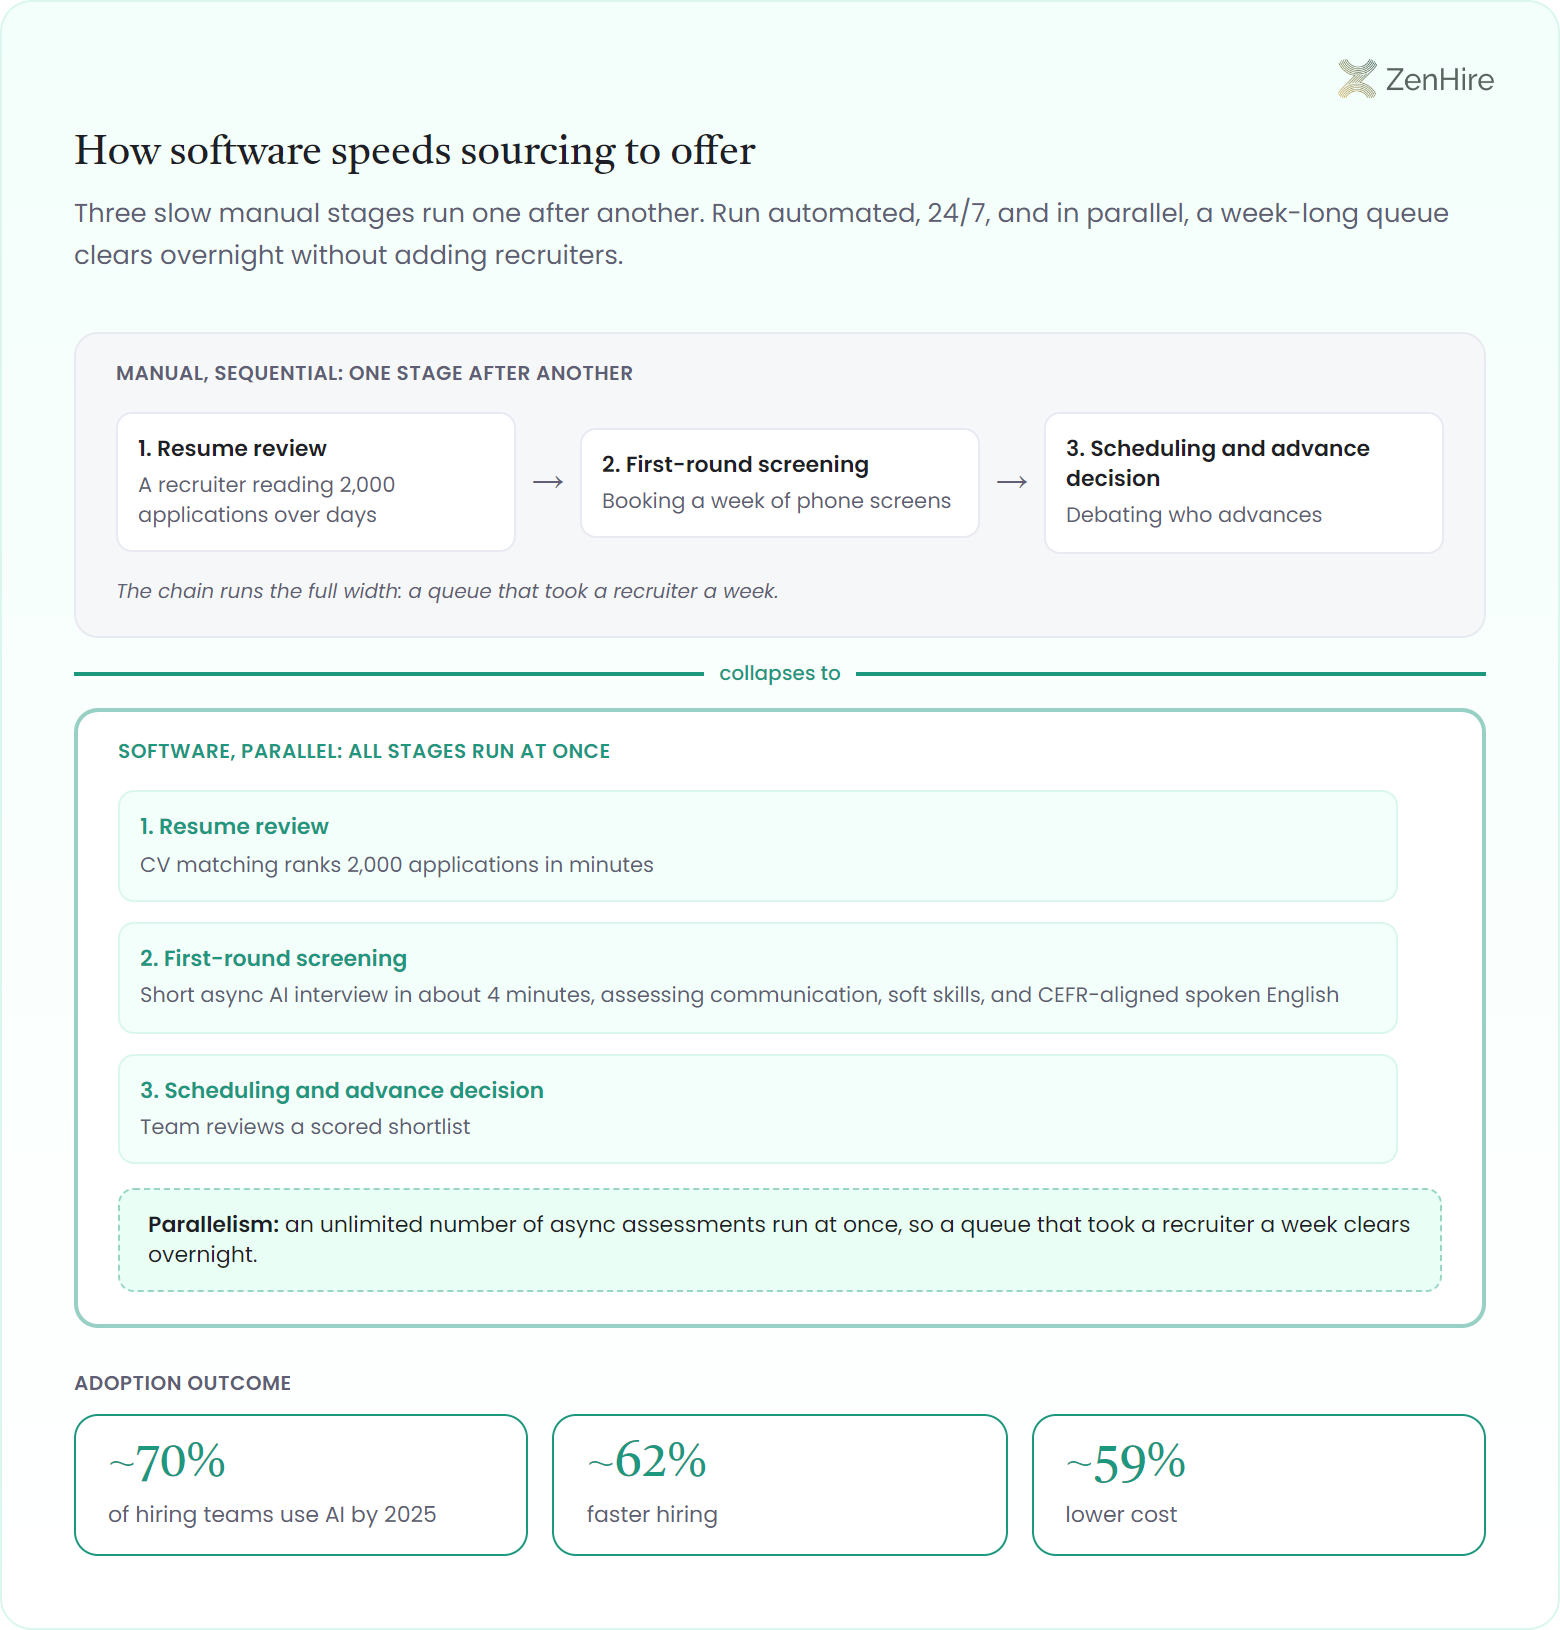This screenshot has height=1630, width=1560.
Task: Select the ~59% lower cost card
Action: pyautogui.click(x=1259, y=1485)
